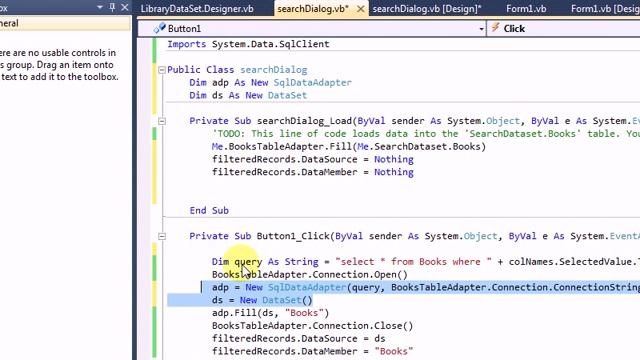Click the filteredRecords.DataMember = Nothing line
640x360 pixels.
313,172
